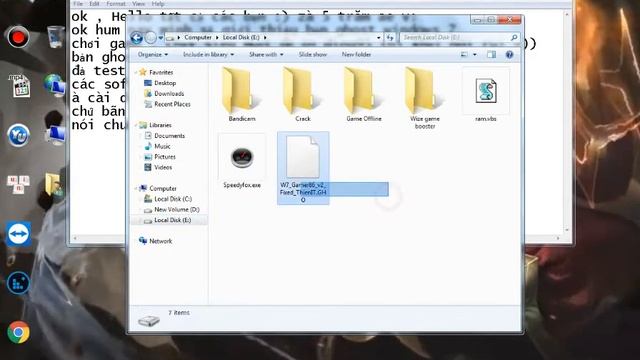The height and width of the screenshot is (360, 640).
Task: Open Notepad View menu
Action: click(x=139, y=4)
